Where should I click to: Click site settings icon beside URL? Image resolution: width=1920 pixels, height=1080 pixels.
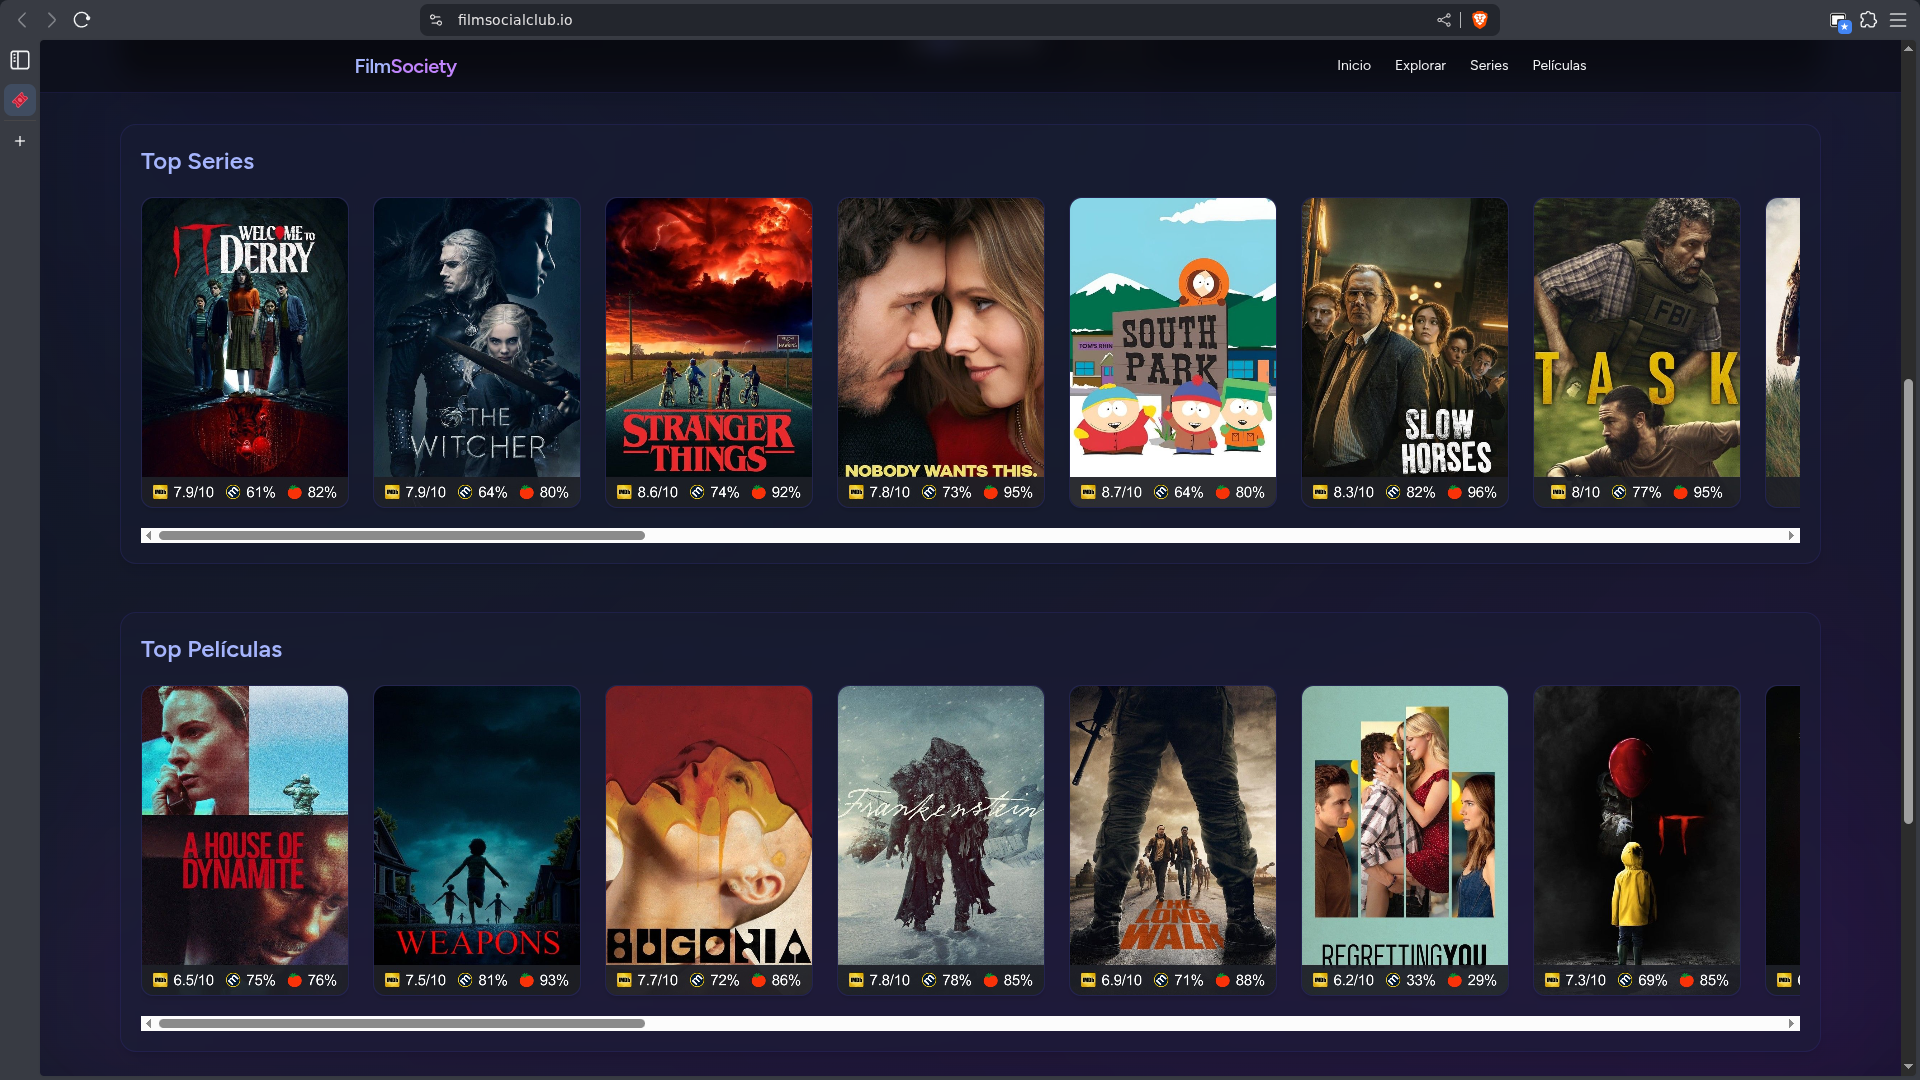pyautogui.click(x=436, y=20)
